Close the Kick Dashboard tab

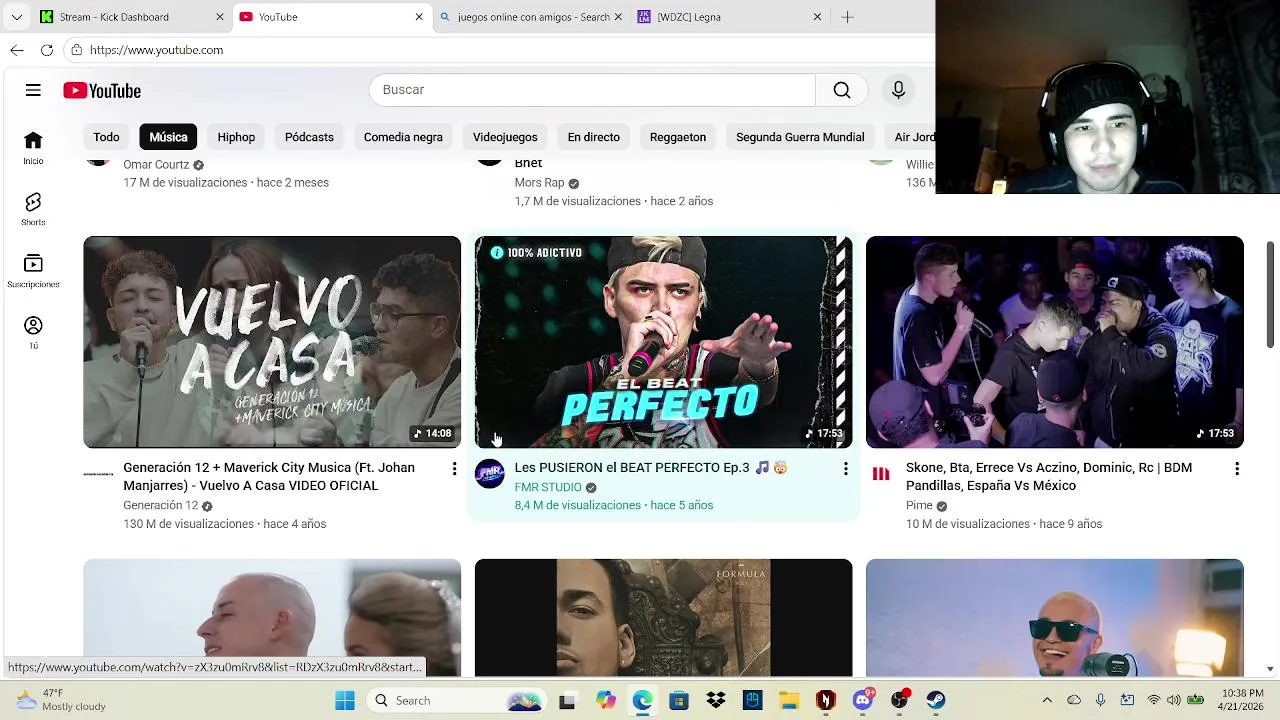click(x=220, y=17)
